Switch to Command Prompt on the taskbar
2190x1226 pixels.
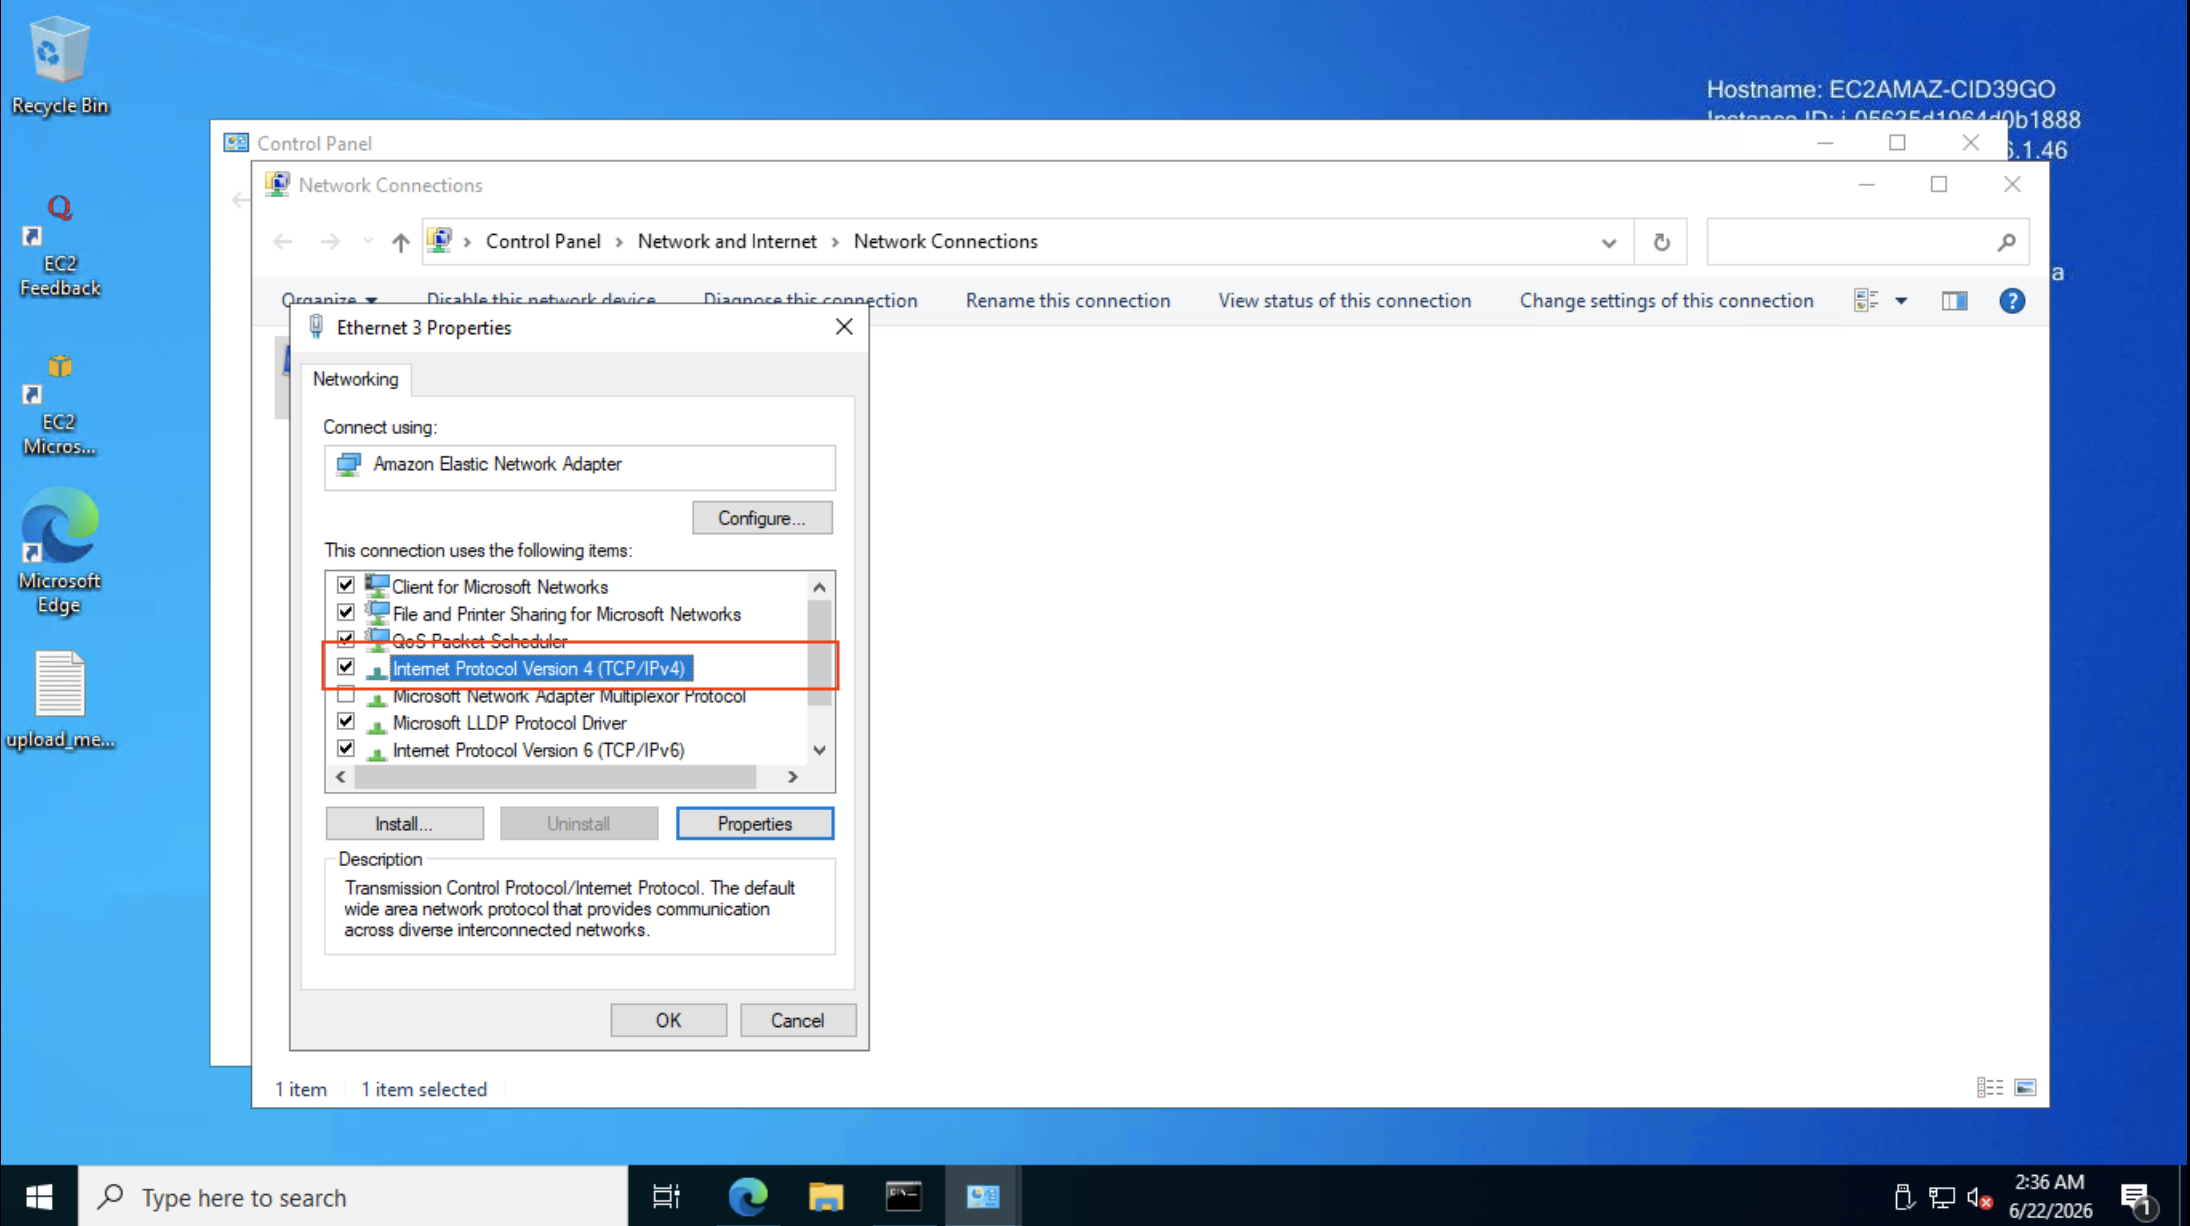pyautogui.click(x=904, y=1196)
